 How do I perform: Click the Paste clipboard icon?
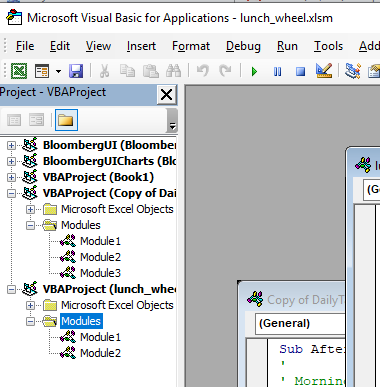[x=151, y=71]
